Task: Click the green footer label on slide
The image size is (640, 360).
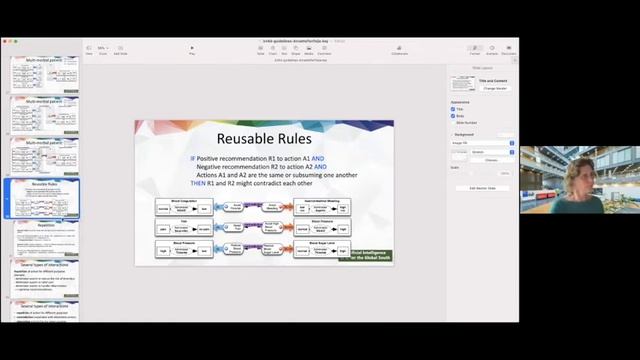Action: [365, 256]
